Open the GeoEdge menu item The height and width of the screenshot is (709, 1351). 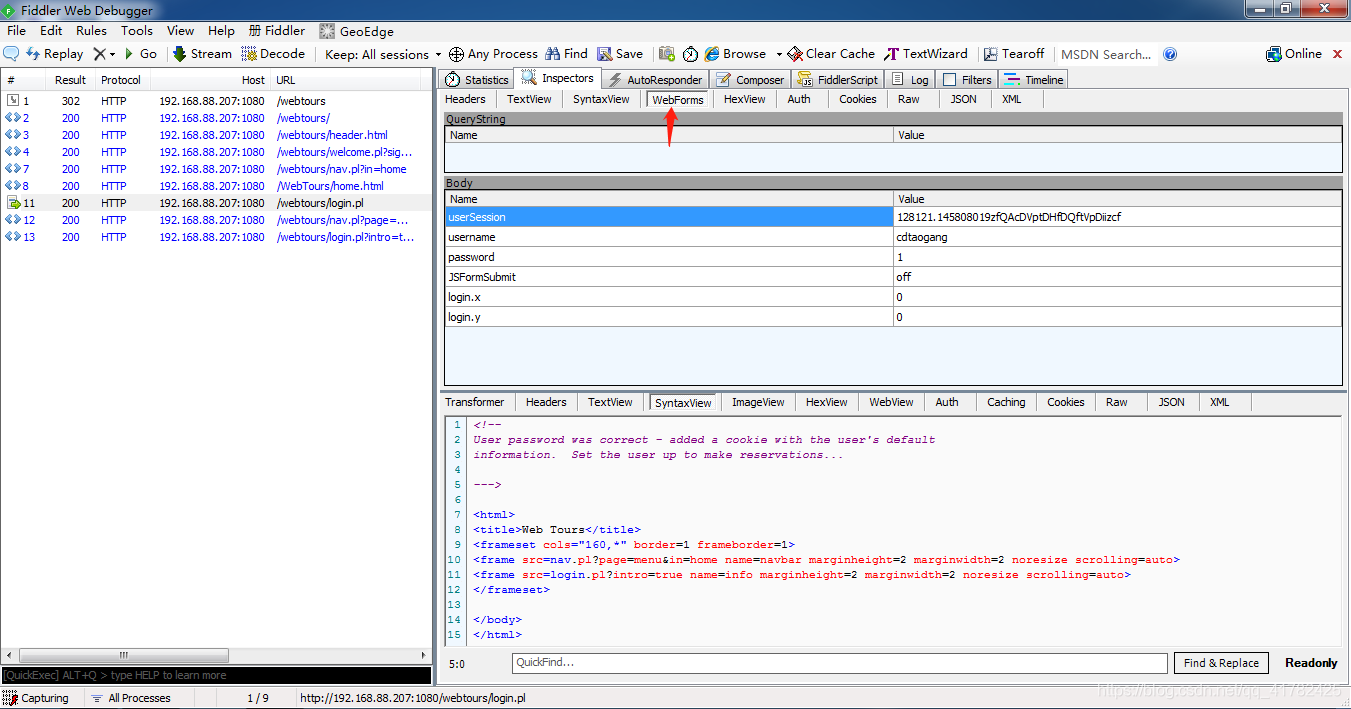coord(356,31)
